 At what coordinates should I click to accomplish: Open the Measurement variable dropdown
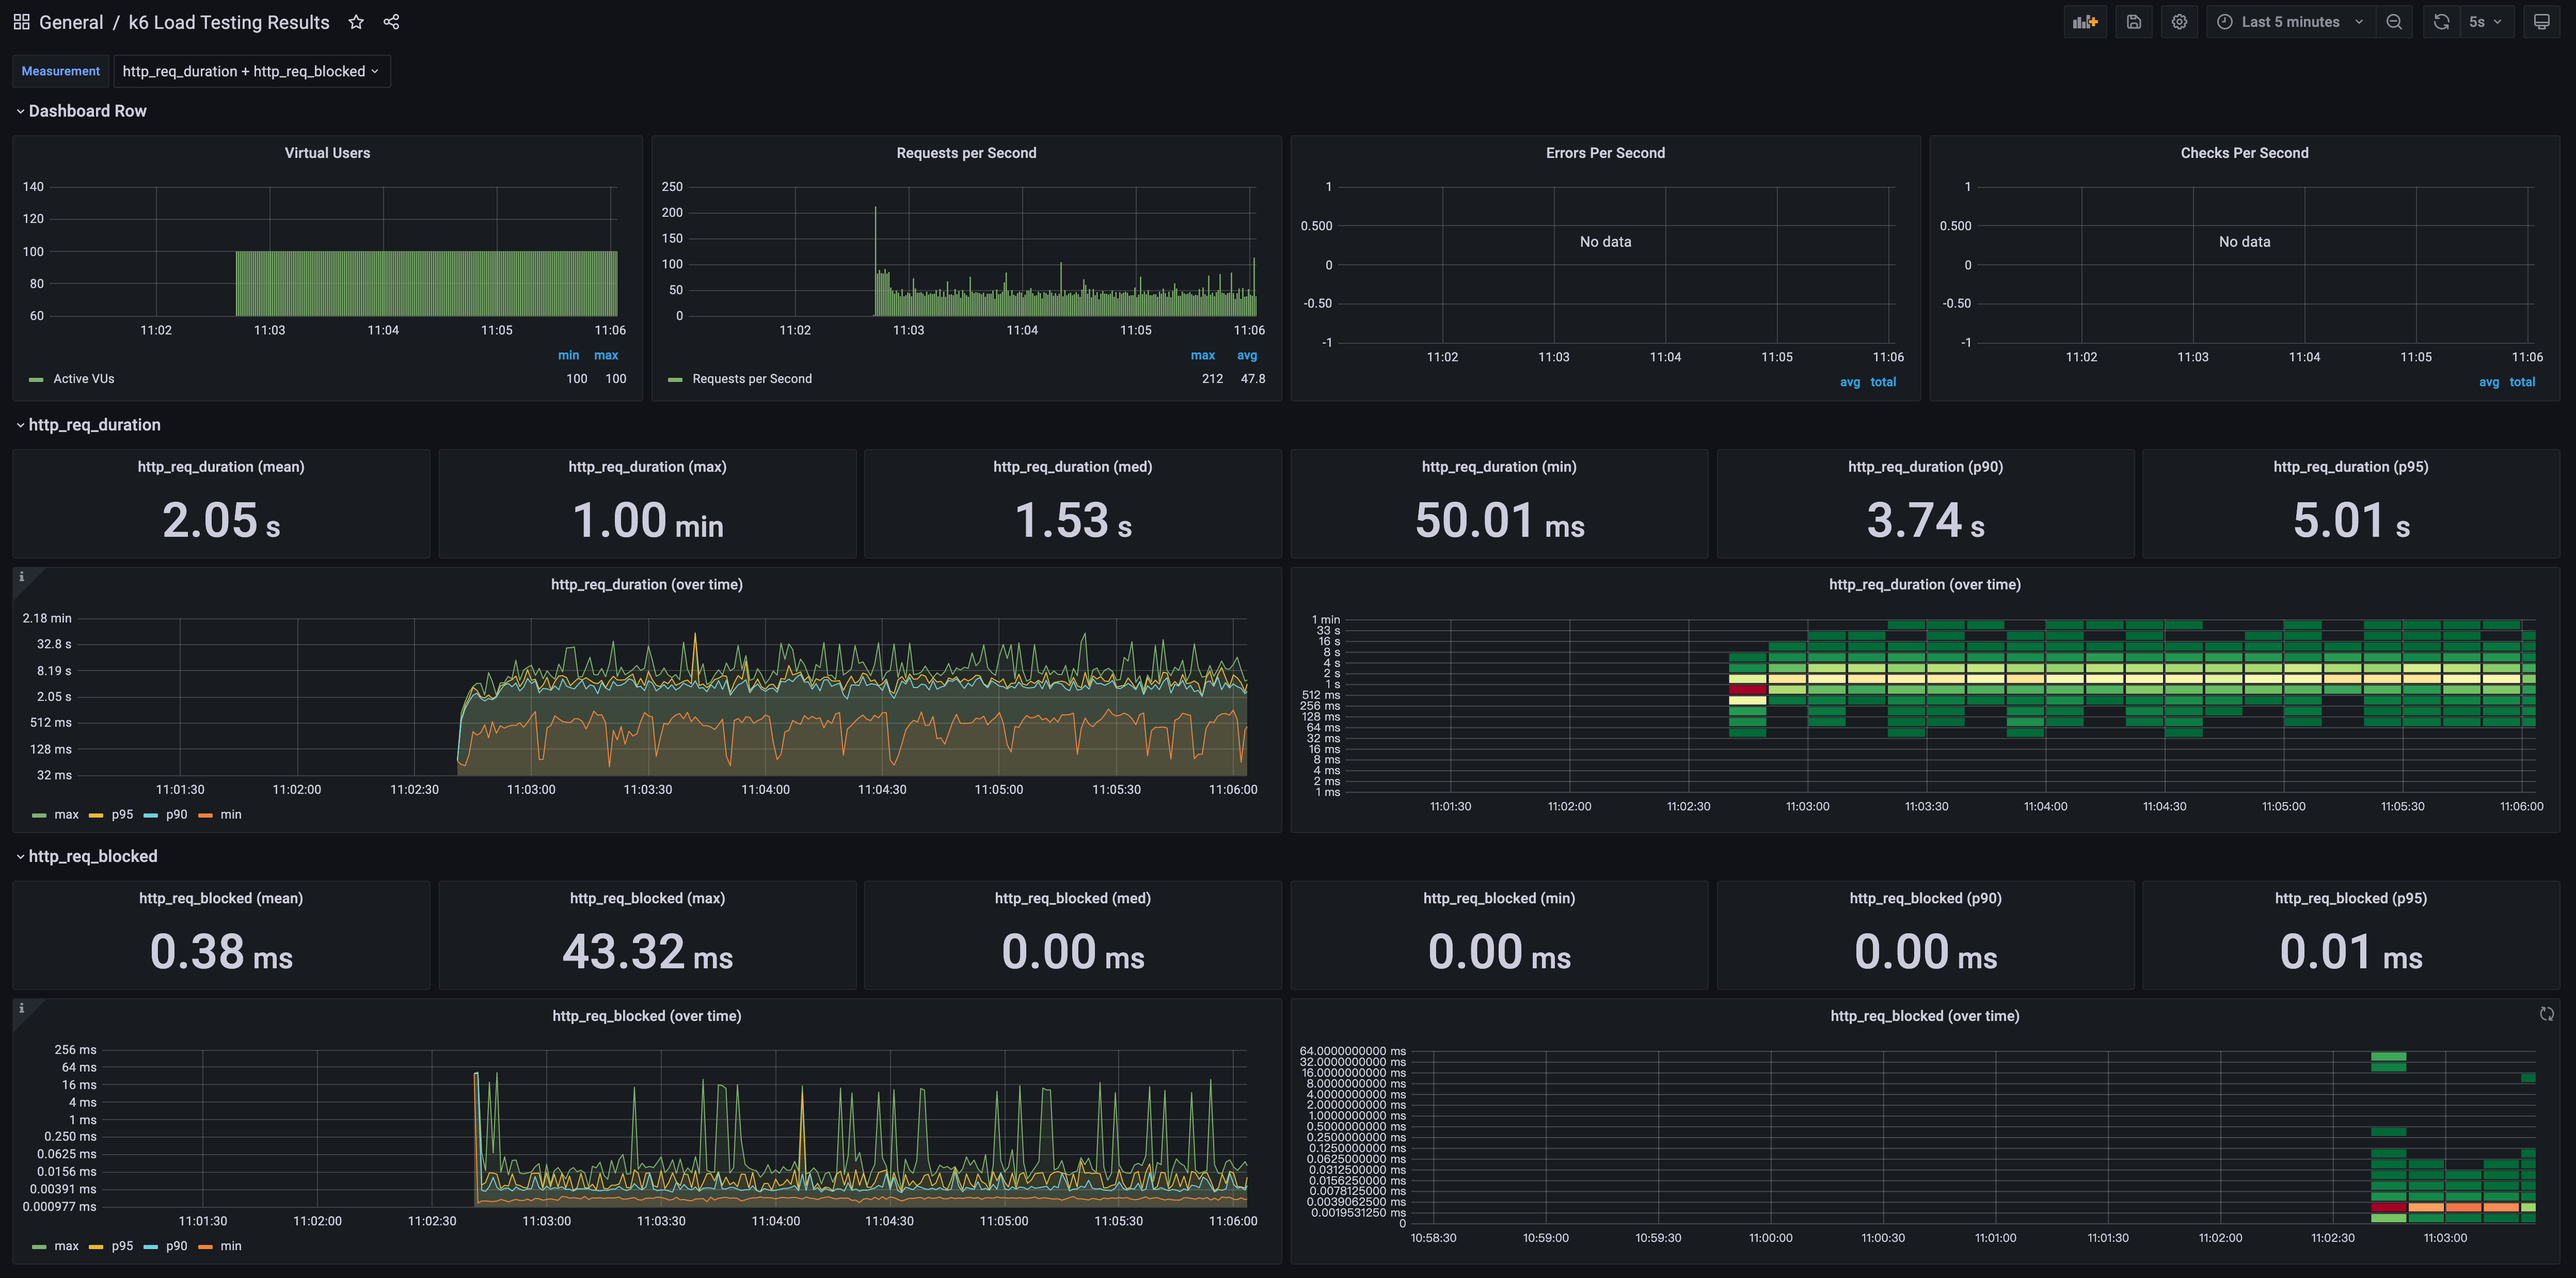point(251,71)
